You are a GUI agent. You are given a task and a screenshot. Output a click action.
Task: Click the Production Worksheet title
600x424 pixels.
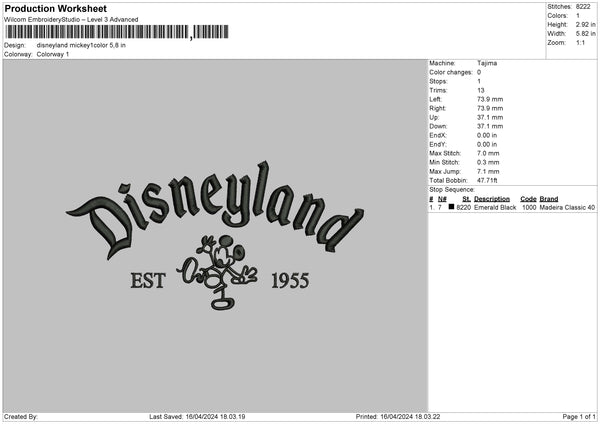coord(55,8)
